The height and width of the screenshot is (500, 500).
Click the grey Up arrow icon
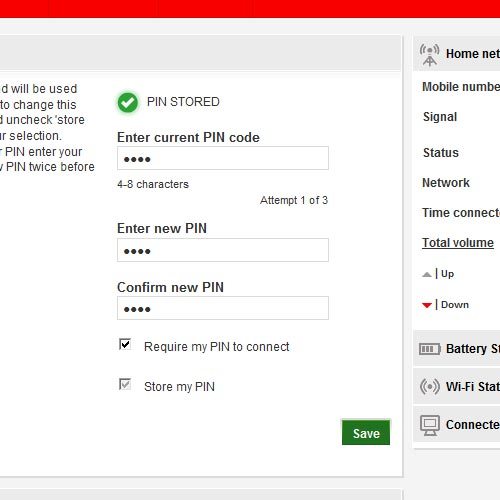coord(427,274)
